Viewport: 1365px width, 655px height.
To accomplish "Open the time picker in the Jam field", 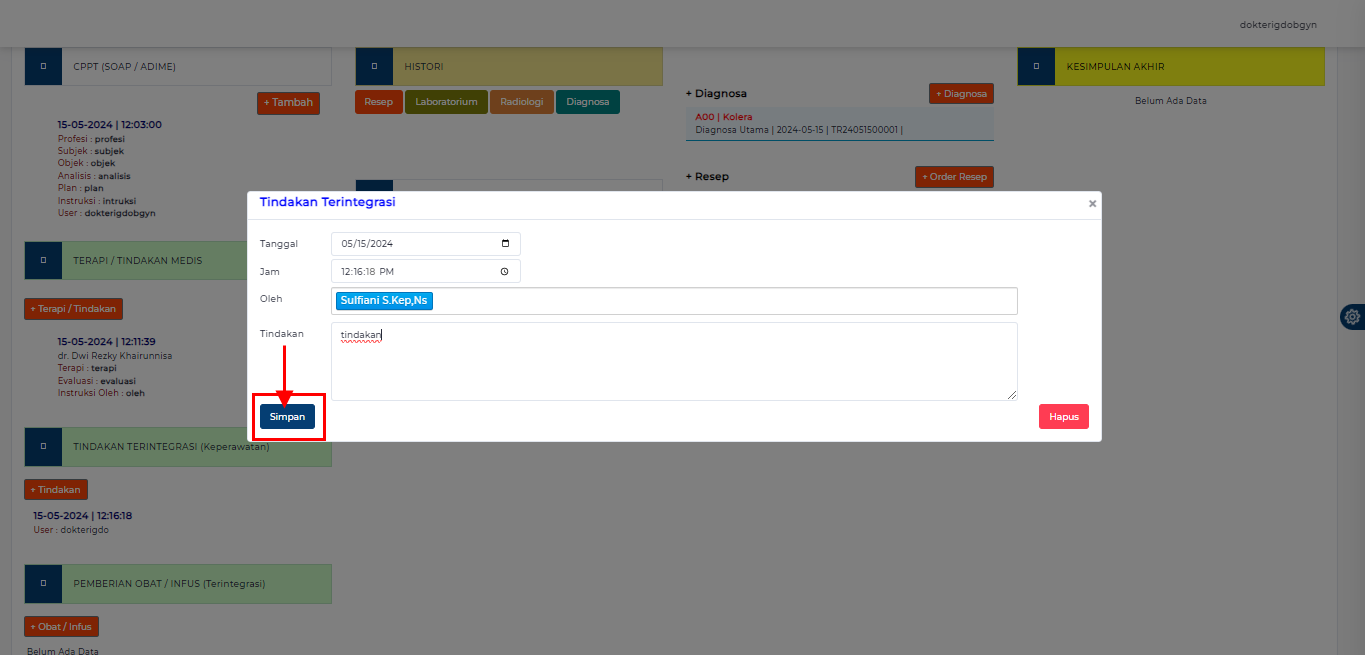I will 506,271.
